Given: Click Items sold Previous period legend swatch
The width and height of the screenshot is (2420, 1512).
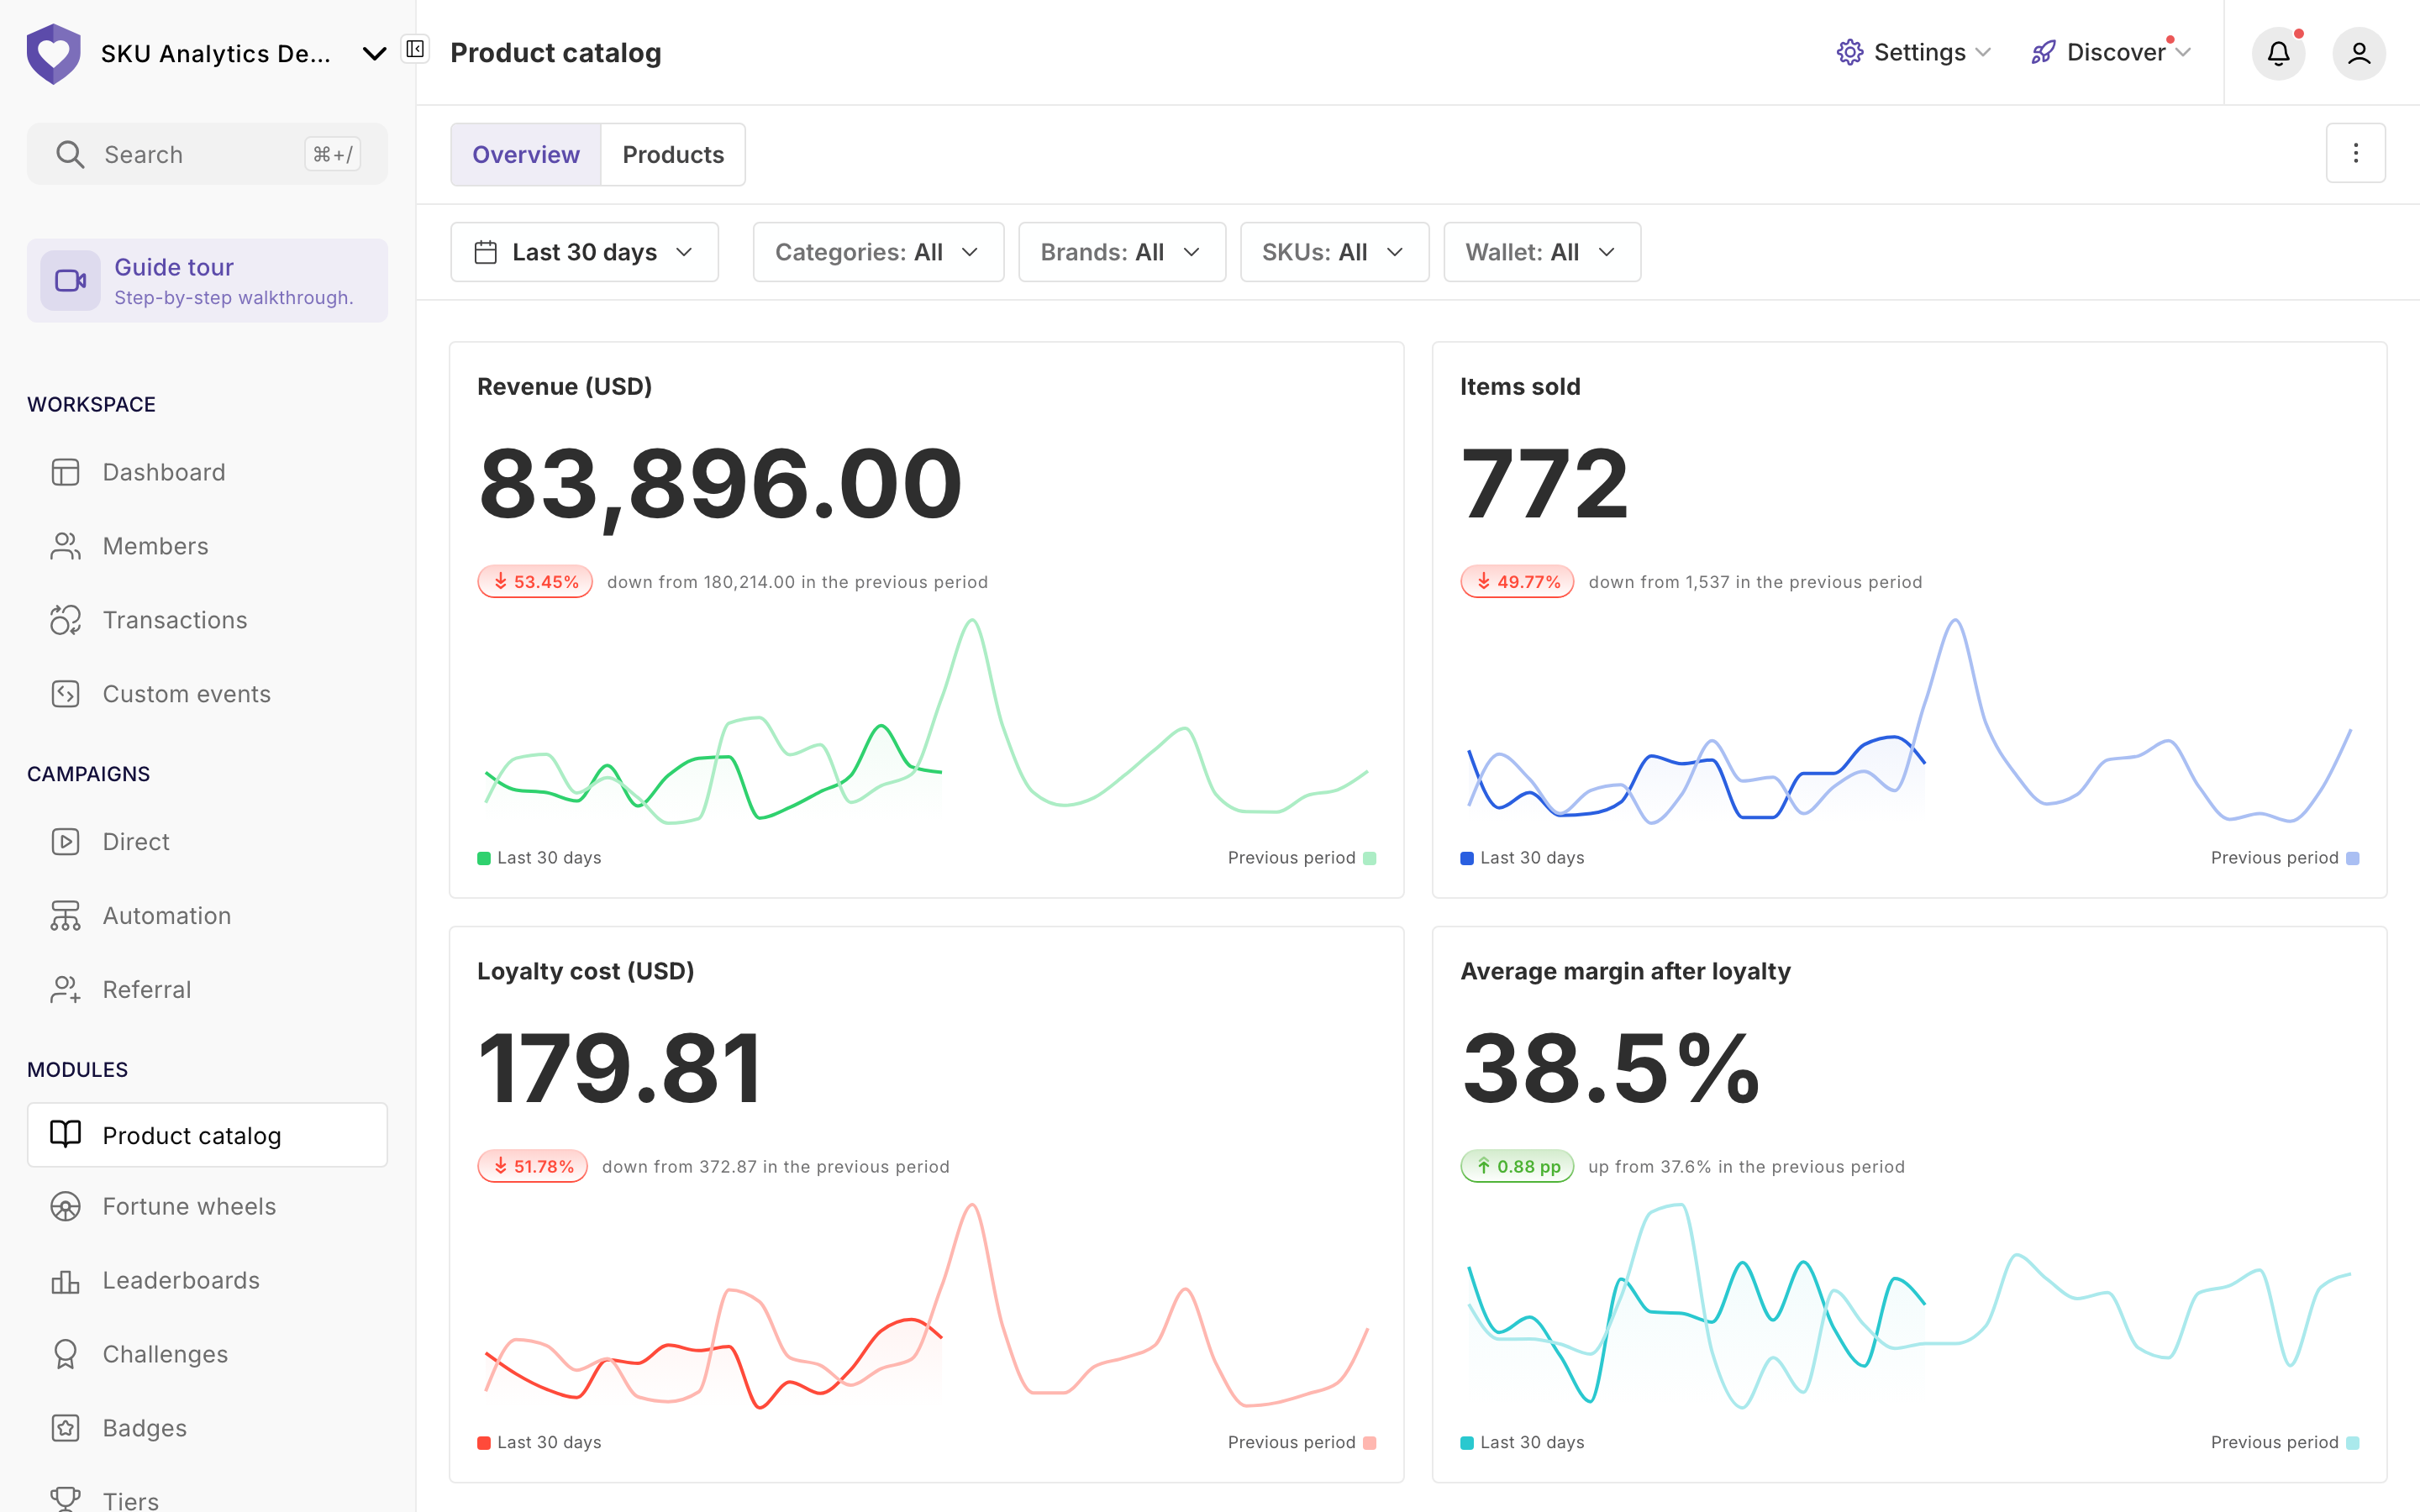Looking at the screenshot, I should point(2353,858).
